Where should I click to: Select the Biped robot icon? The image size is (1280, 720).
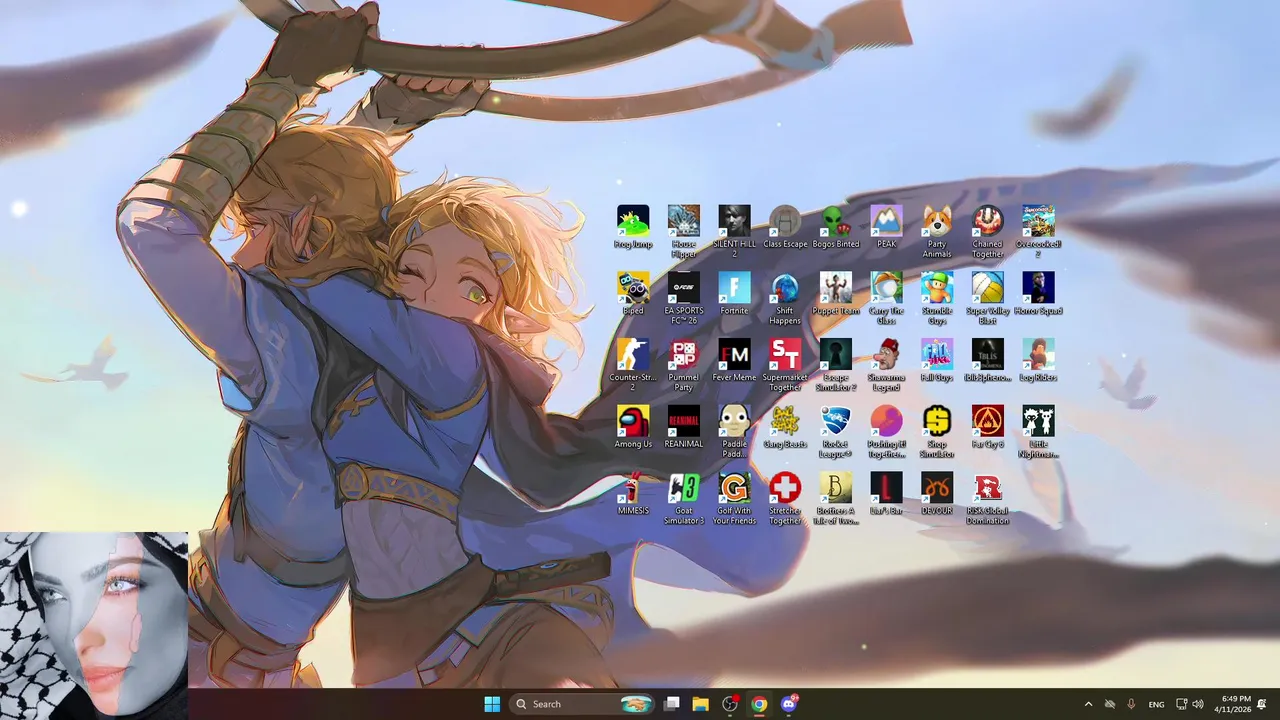(633, 295)
